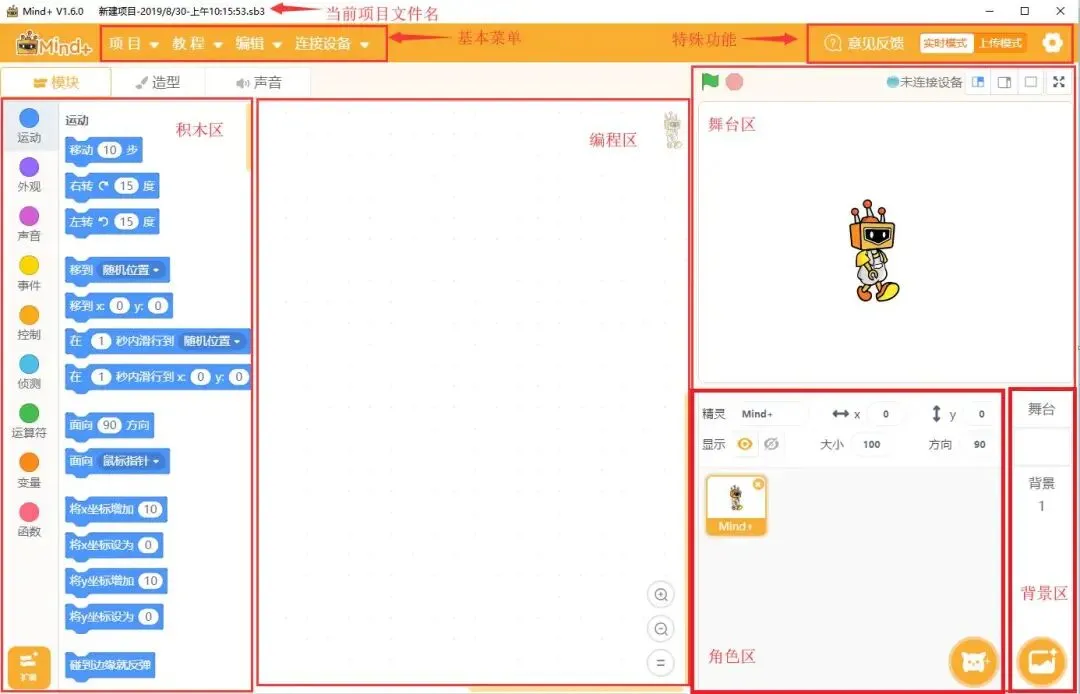The width and height of the screenshot is (1080, 694).
Task: Add a new backdrop image
Action: (1041, 661)
